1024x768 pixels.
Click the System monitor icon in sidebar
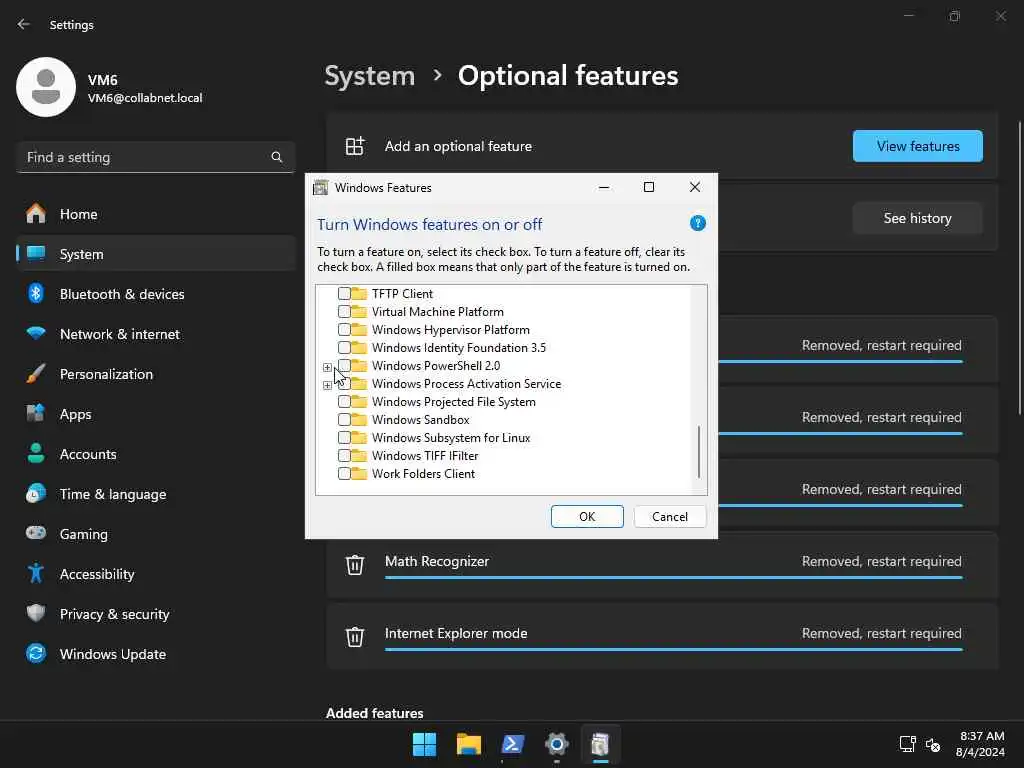36,253
